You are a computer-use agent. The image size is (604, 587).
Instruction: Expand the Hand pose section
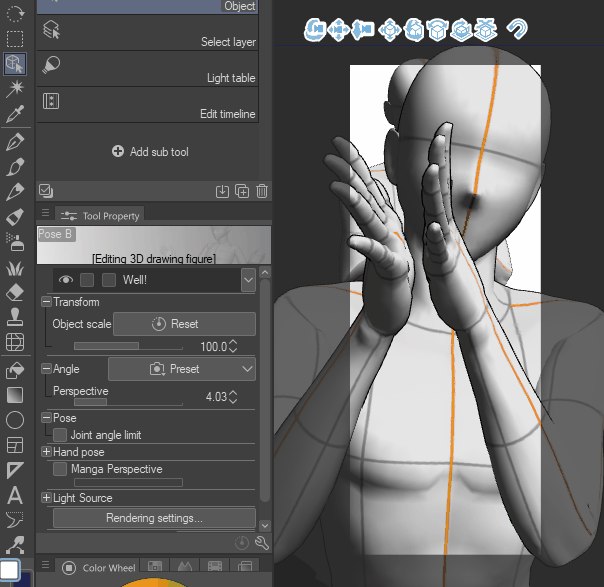[x=46, y=451]
